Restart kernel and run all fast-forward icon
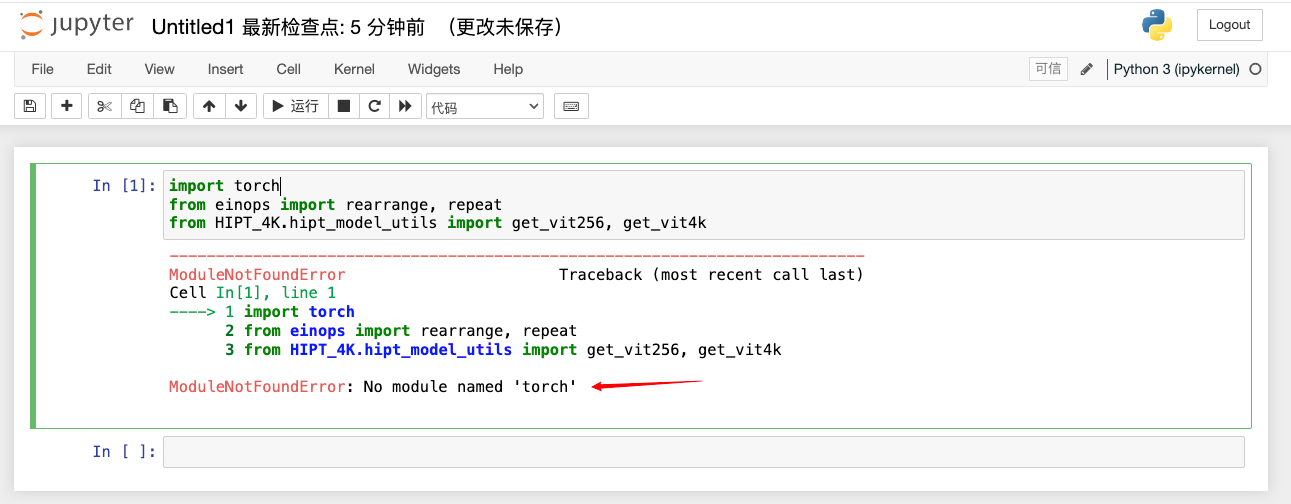This screenshot has width=1291, height=504. click(x=405, y=106)
